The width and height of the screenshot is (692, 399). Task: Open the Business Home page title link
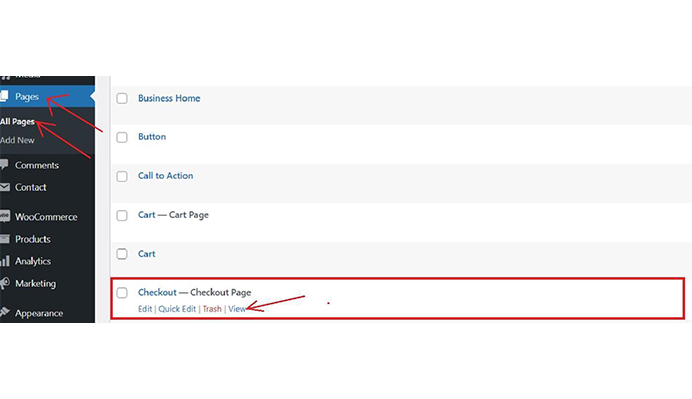coord(169,98)
